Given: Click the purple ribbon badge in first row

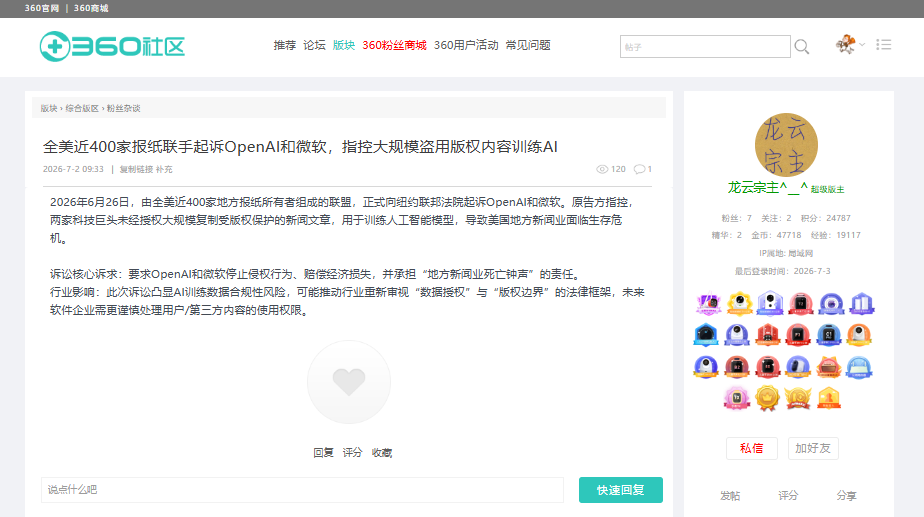Looking at the screenshot, I should (x=709, y=304).
